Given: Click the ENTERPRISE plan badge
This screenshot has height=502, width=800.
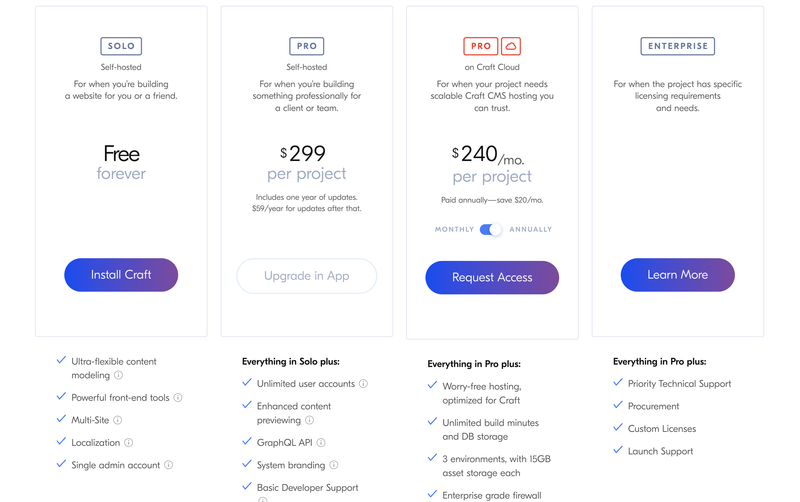Looking at the screenshot, I should (x=678, y=46).
